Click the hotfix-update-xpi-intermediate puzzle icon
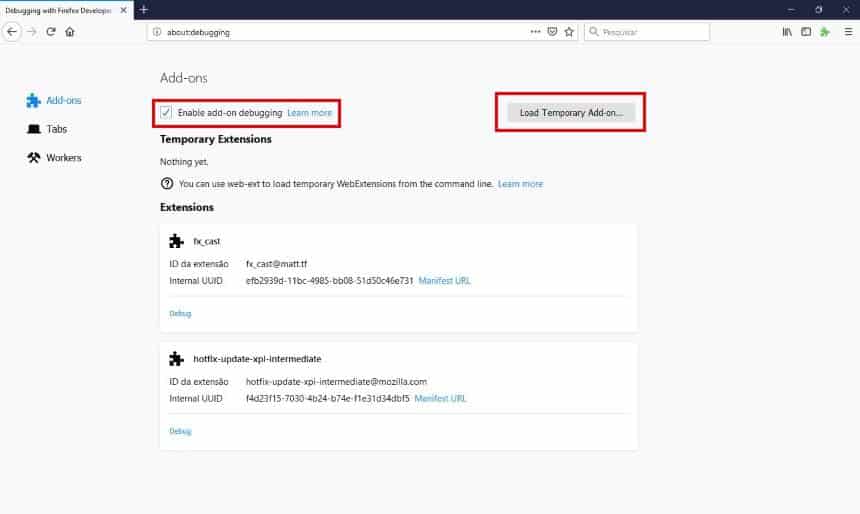860x514 pixels. [x=177, y=359]
